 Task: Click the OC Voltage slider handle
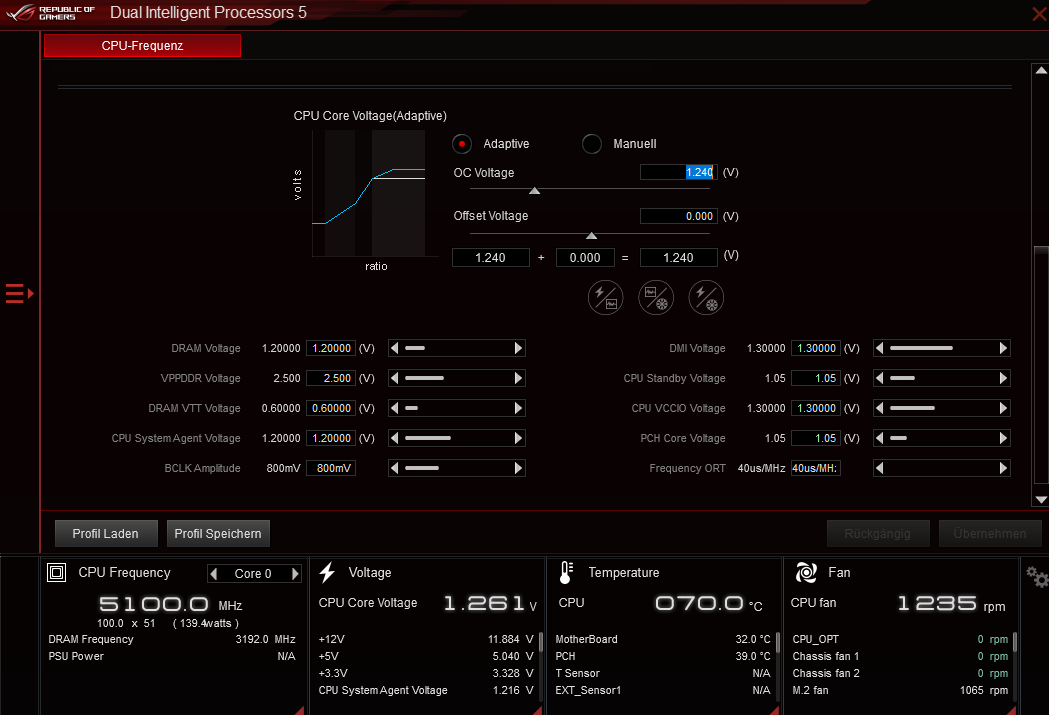coord(535,191)
